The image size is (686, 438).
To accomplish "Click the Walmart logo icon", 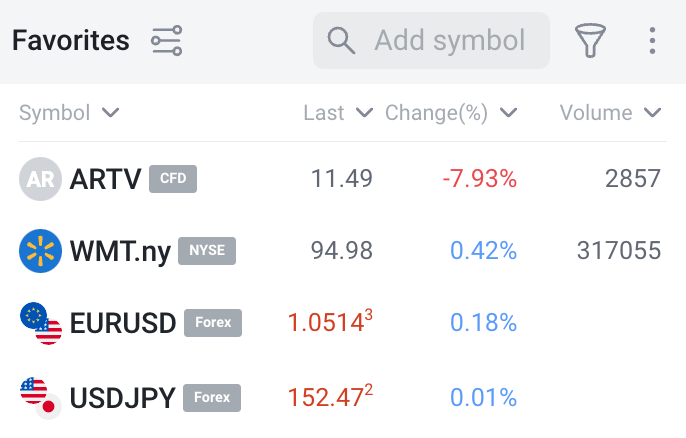I will coord(40,251).
